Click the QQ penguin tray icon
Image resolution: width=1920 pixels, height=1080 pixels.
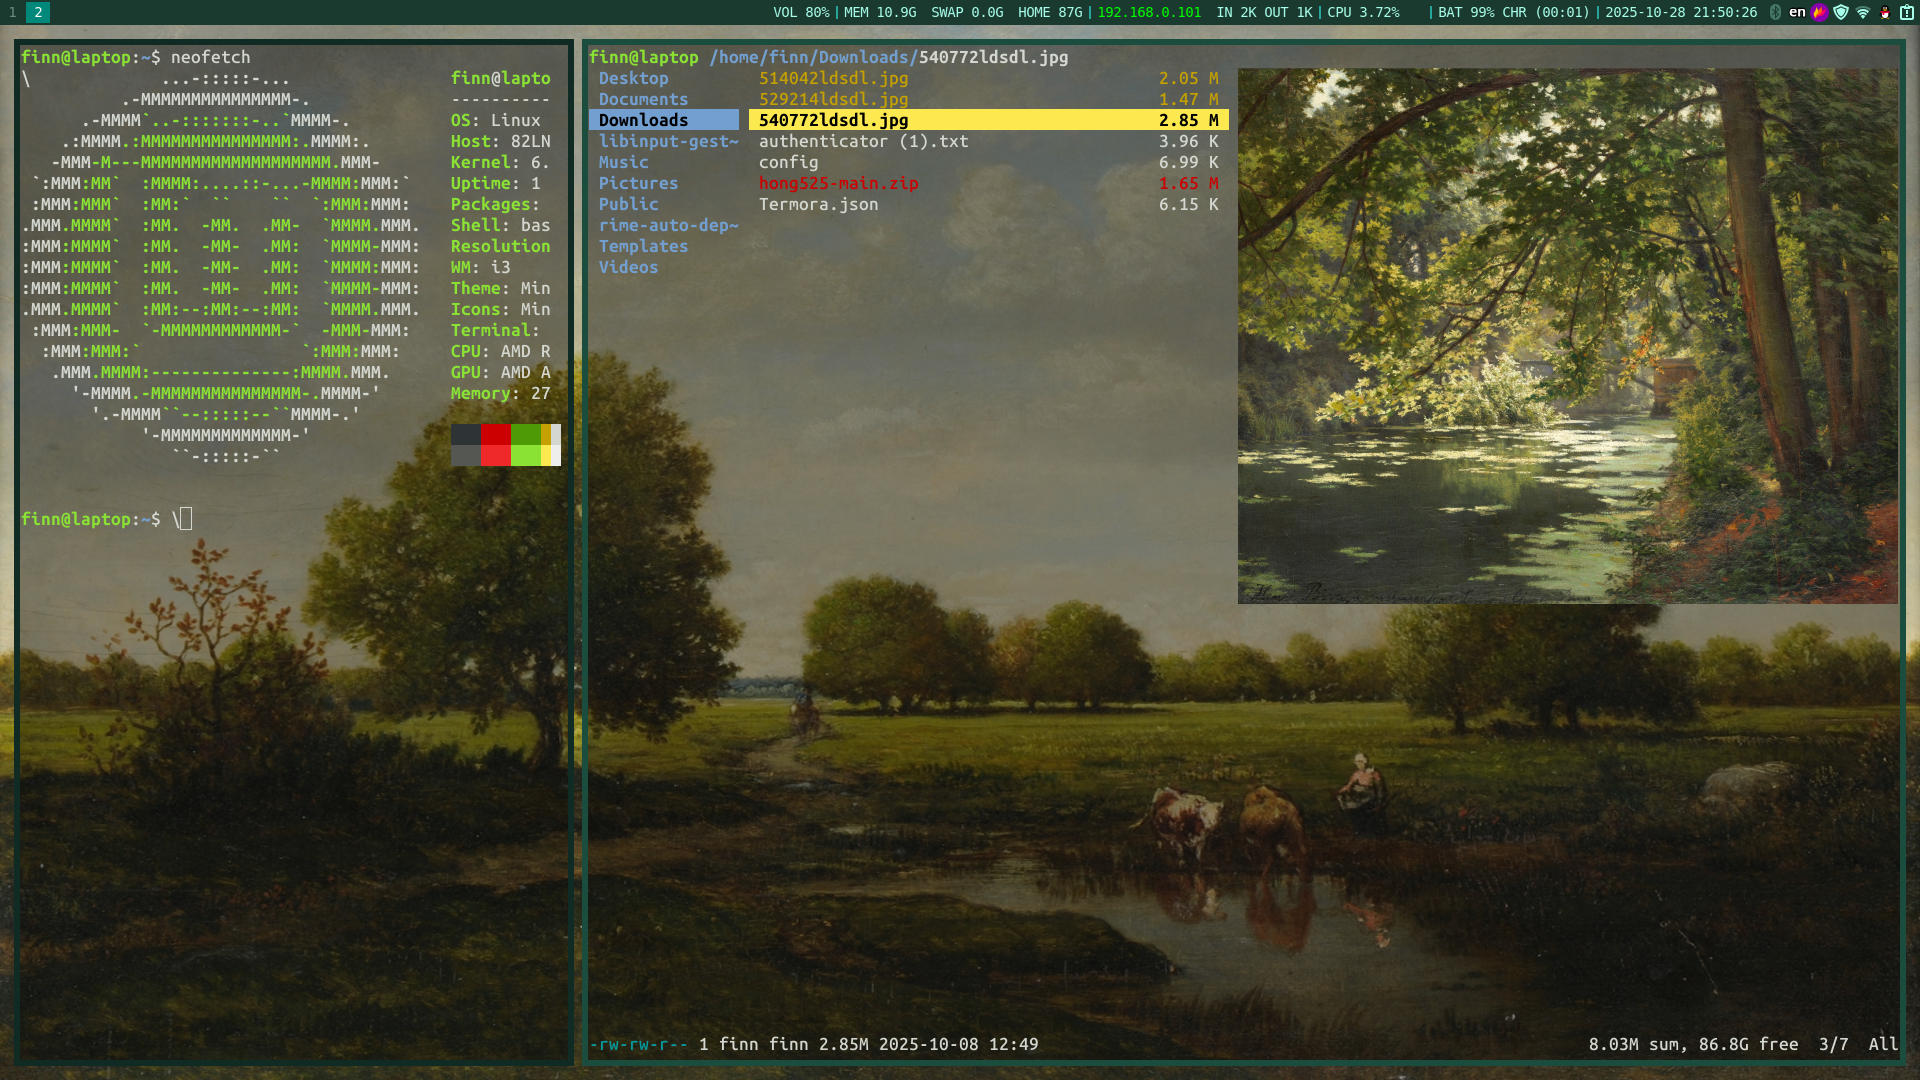tap(1885, 12)
